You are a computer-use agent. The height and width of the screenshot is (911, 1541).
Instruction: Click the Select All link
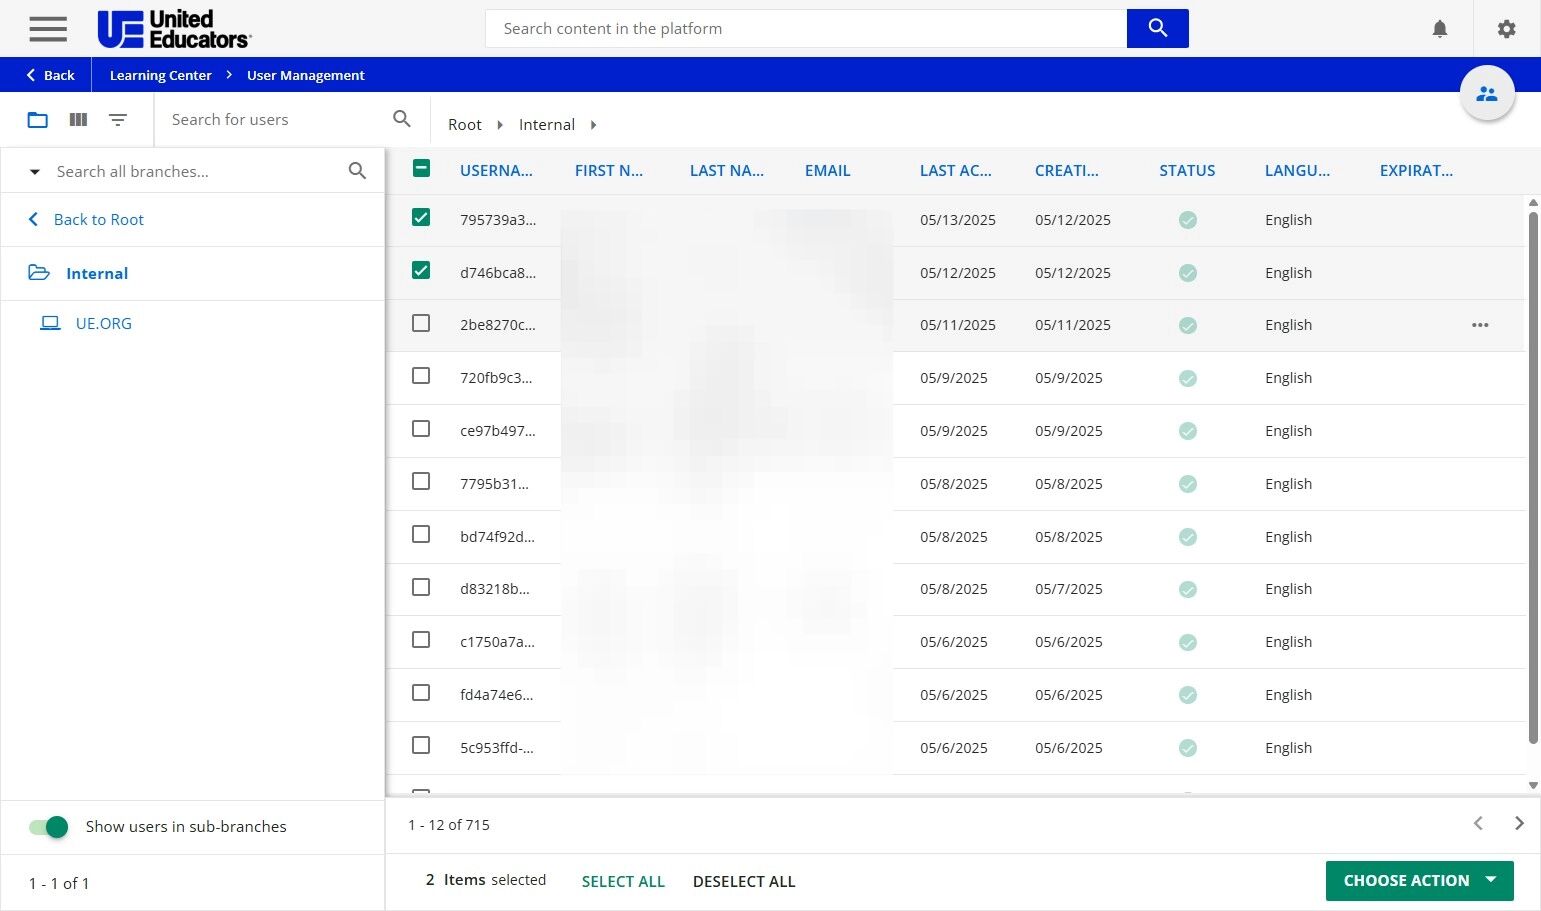coord(623,882)
